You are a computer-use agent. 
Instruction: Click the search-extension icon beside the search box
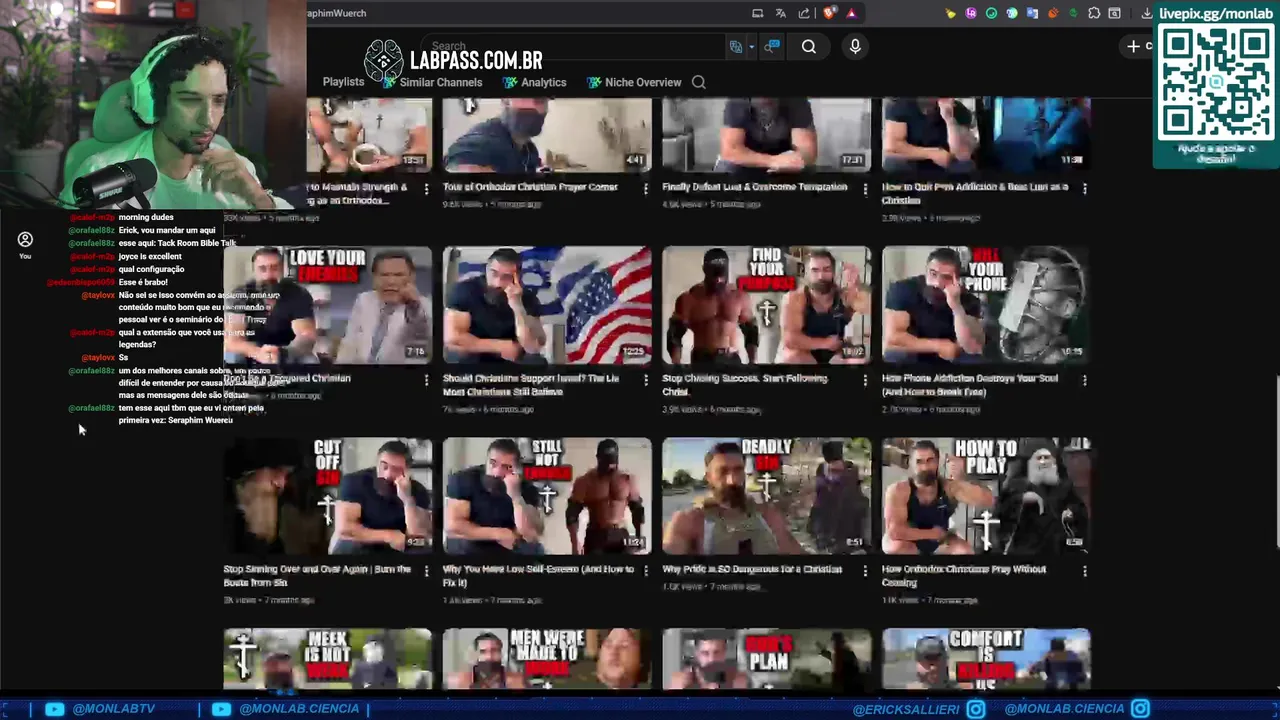pos(772,47)
